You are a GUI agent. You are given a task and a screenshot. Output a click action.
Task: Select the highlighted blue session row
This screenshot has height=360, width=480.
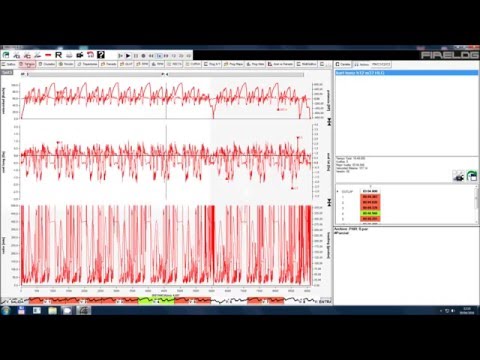coord(406,72)
